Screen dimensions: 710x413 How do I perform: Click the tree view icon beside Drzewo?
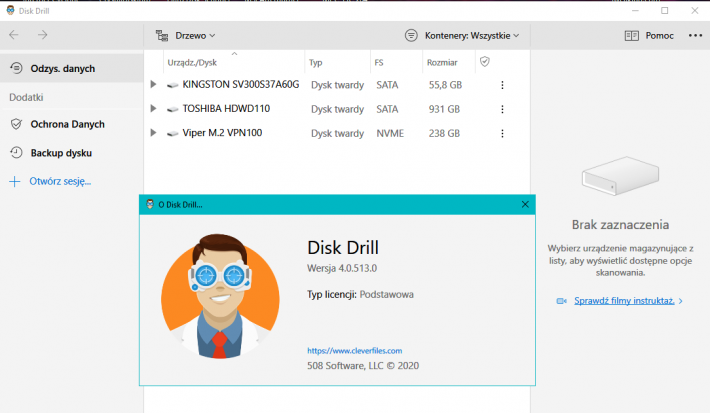pyautogui.click(x=162, y=35)
